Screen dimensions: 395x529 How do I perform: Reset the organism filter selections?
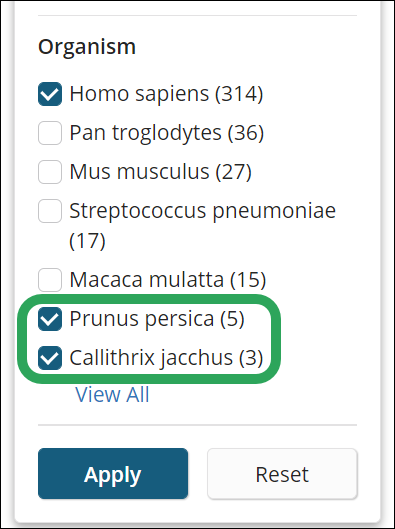(282, 474)
